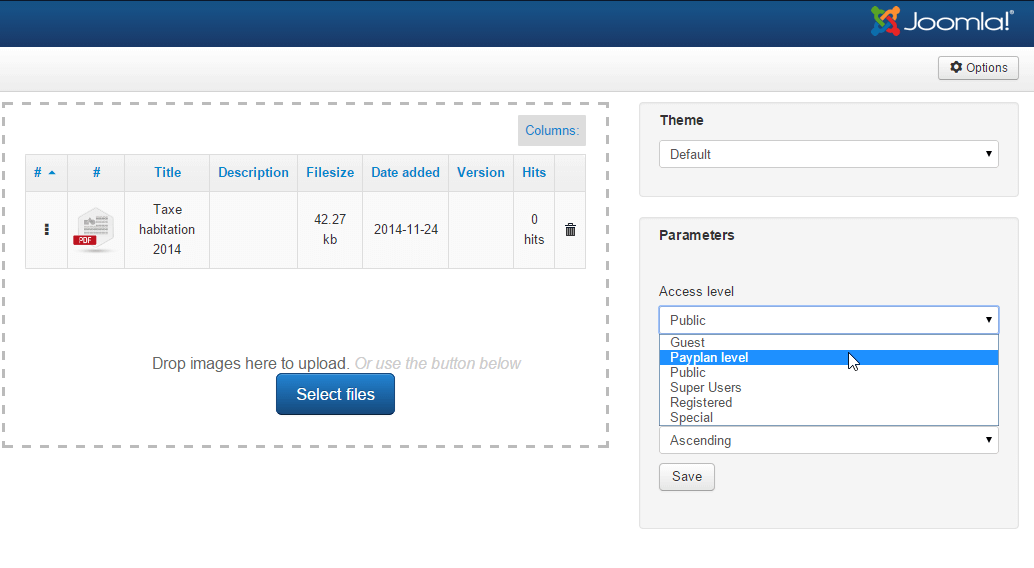
Task: Click the 'Drop images here to upload.' text
Action: (x=251, y=363)
